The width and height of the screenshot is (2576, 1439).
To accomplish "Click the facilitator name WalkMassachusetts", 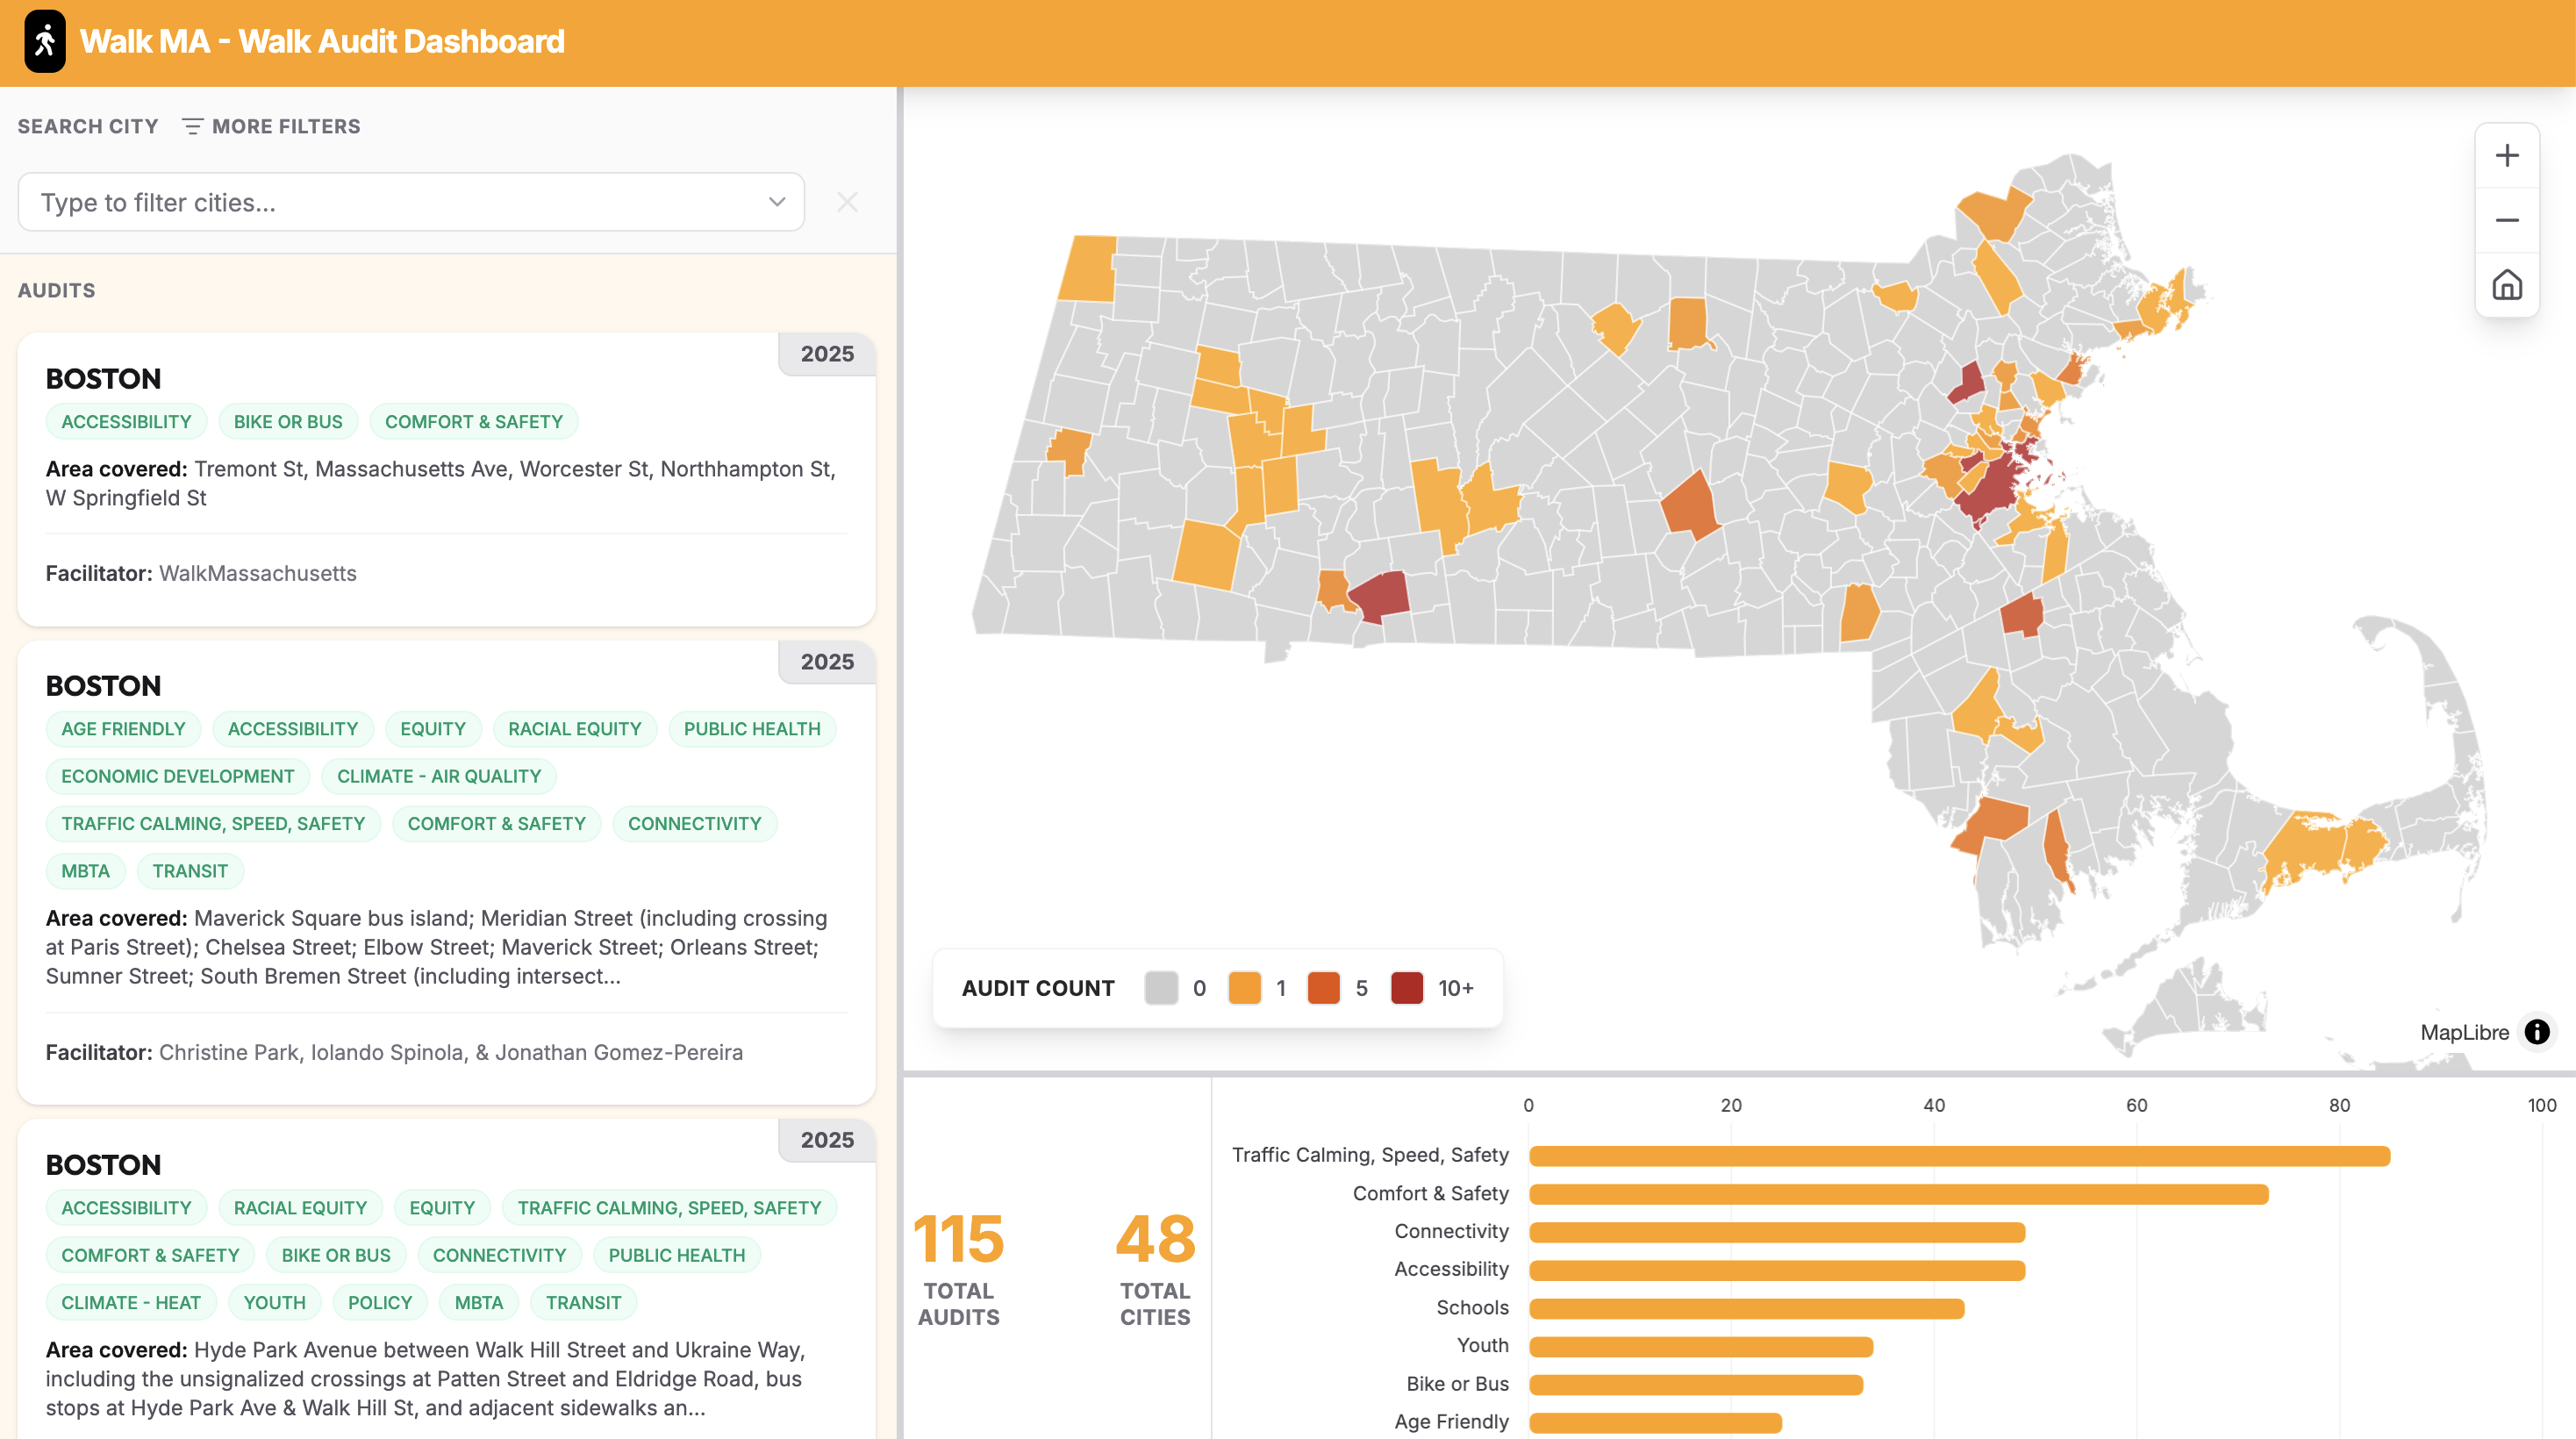I will (x=257, y=572).
